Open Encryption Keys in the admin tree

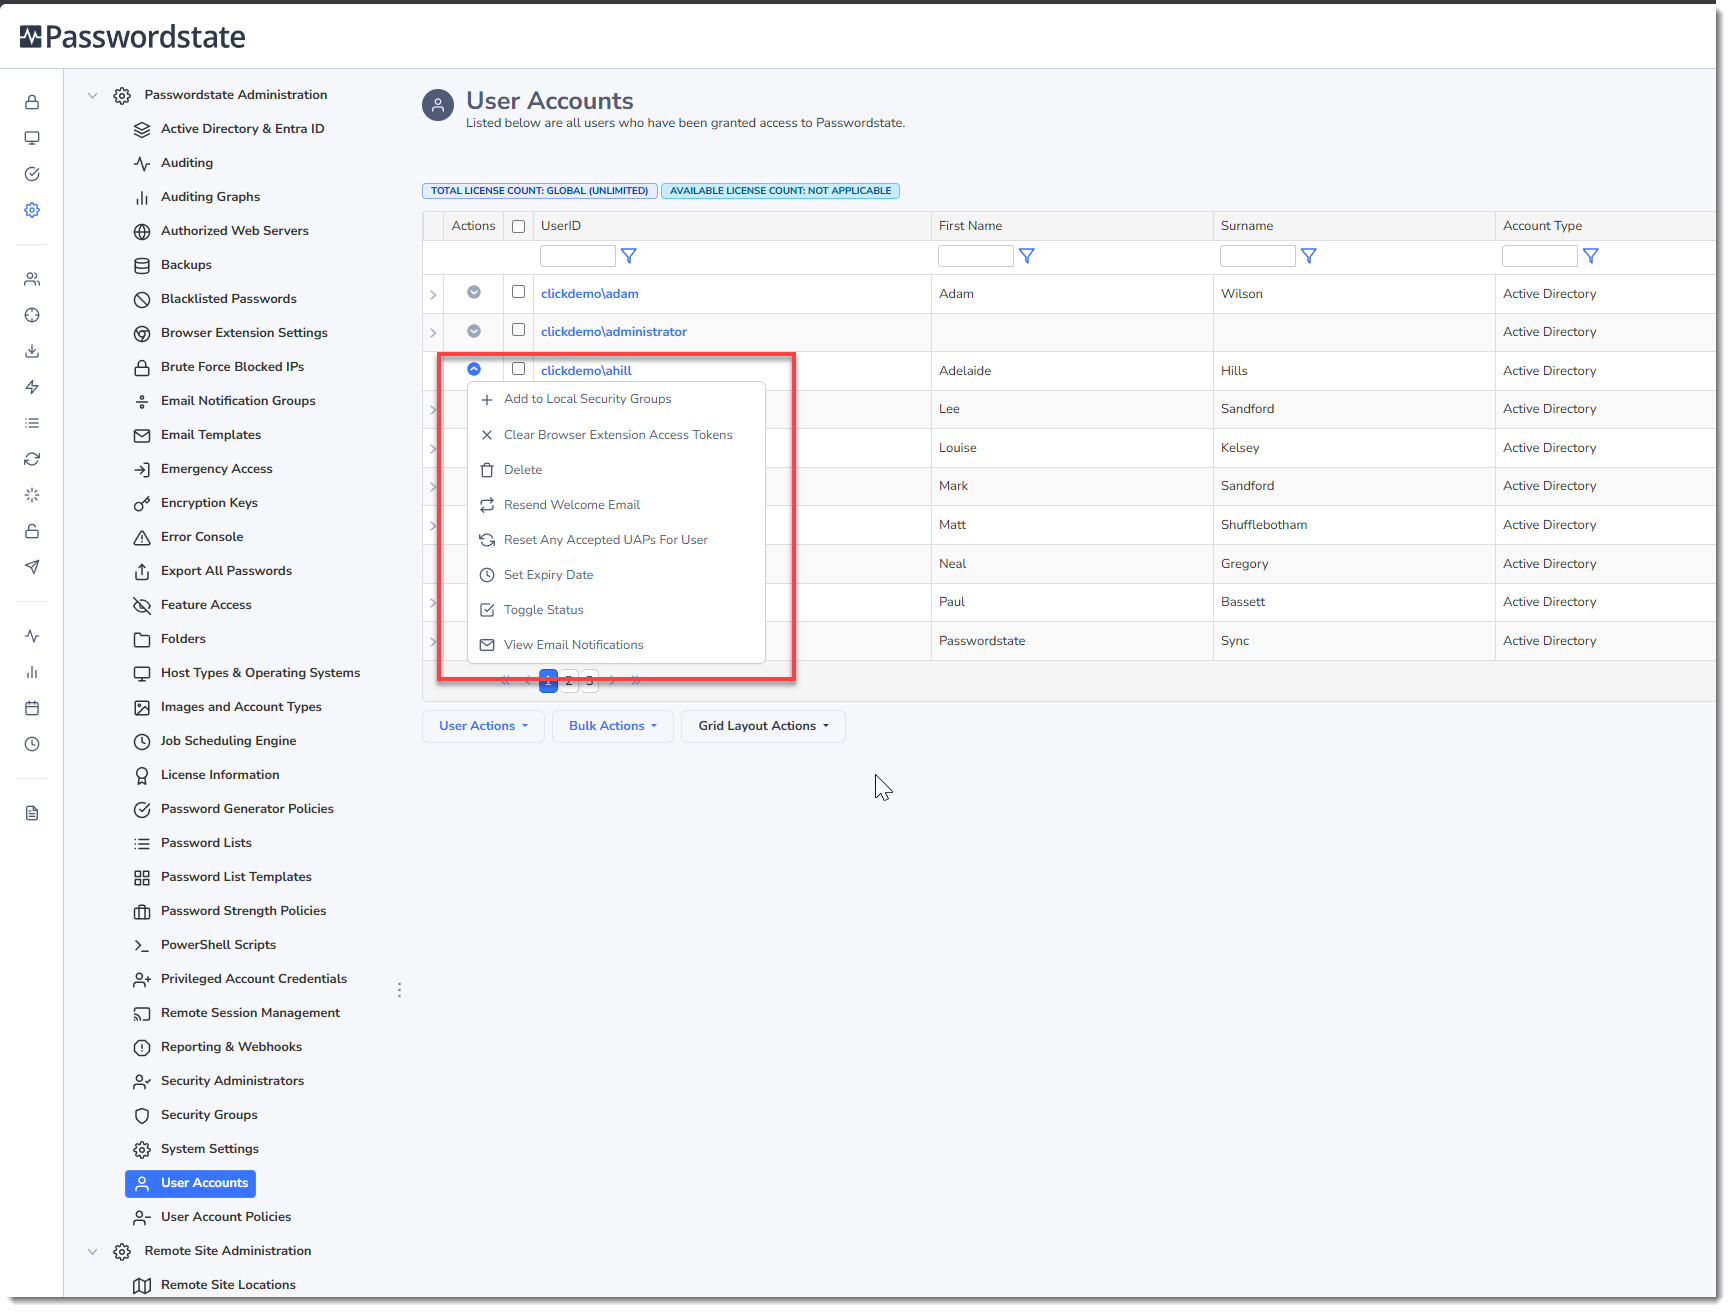click(x=209, y=503)
